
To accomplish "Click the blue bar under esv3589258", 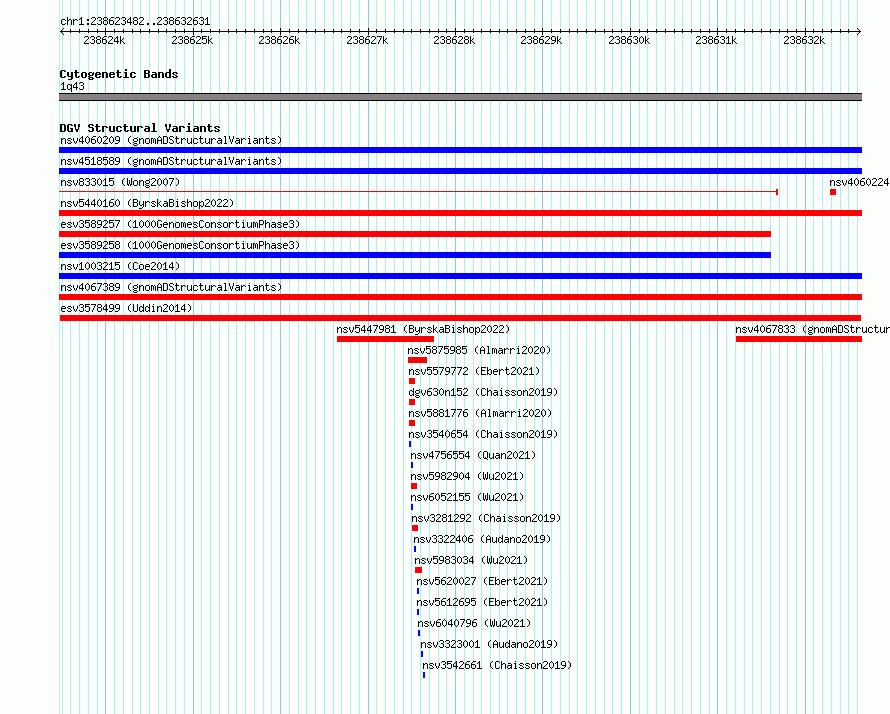I will (415, 255).
